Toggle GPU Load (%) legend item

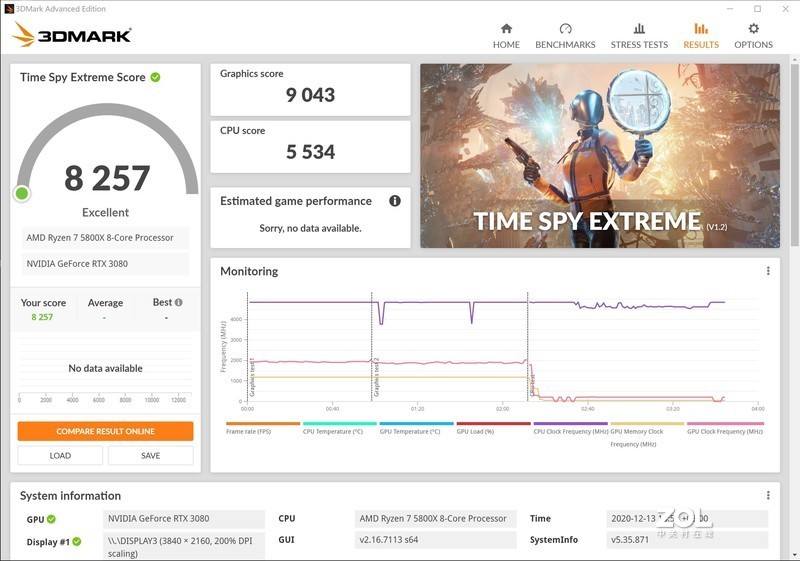493,428
